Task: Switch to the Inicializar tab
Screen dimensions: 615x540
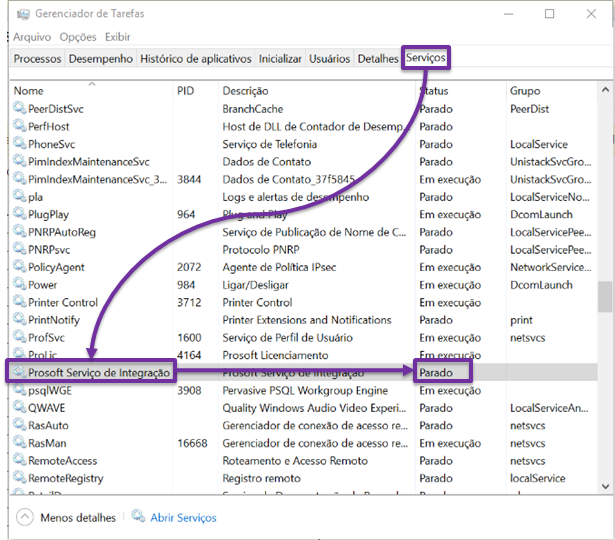Action: [x=280, y=59]
